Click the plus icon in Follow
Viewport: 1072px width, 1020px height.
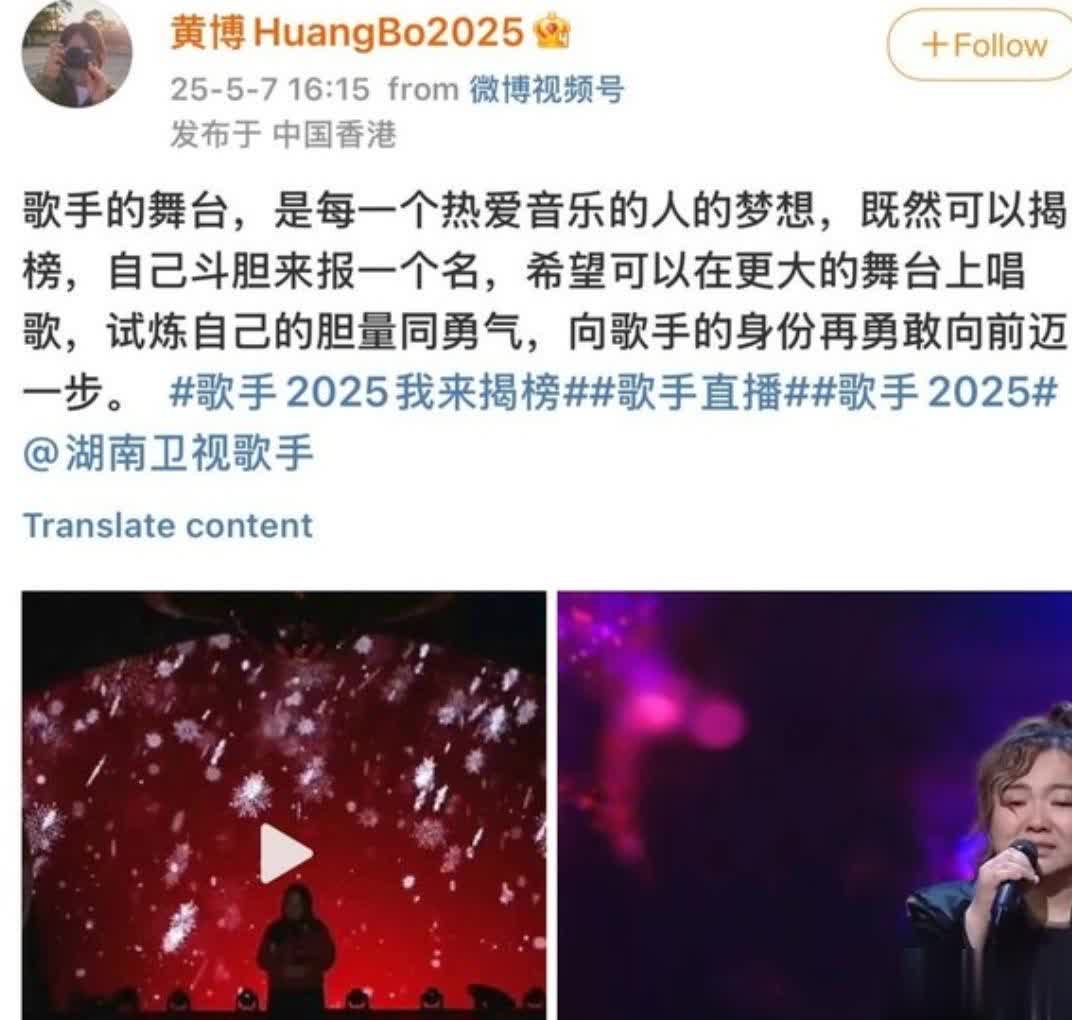point(935,46)
